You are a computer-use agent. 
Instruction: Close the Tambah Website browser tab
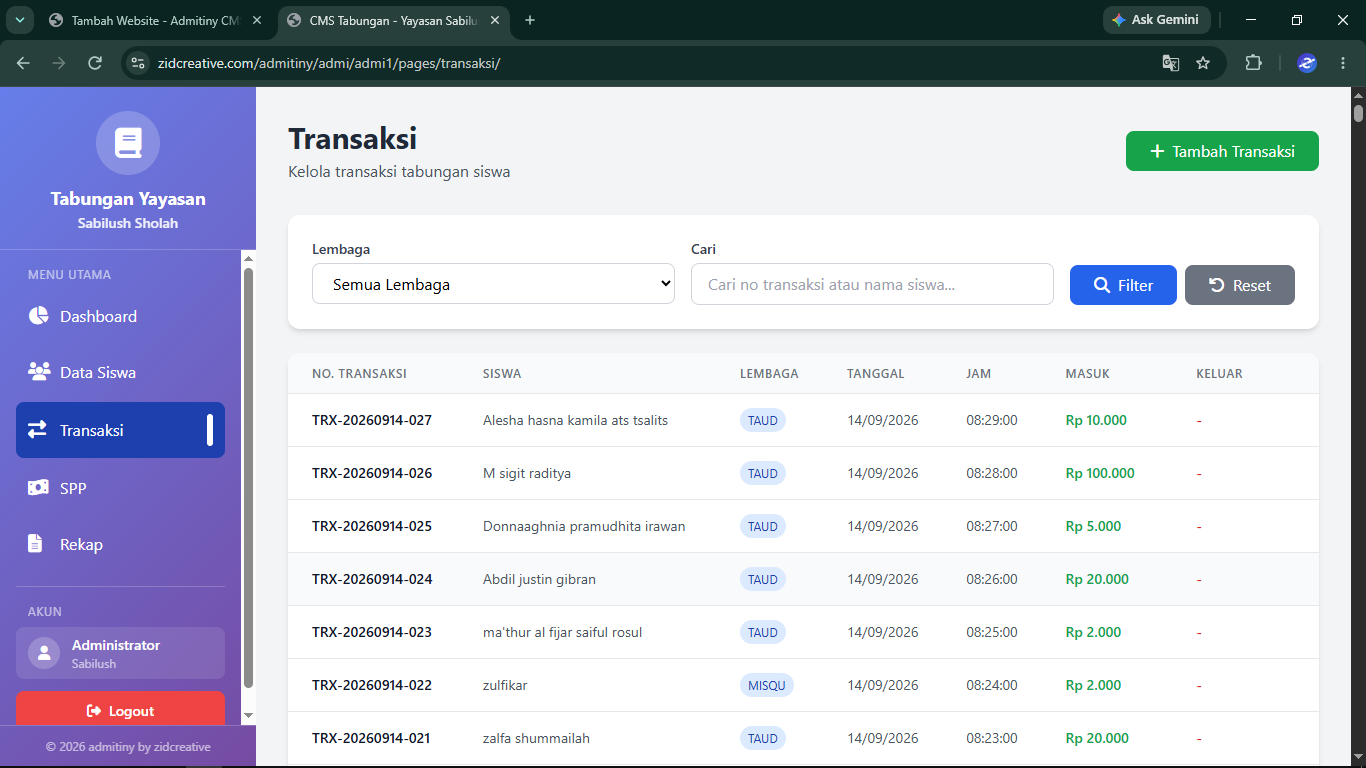click(257, 20)
